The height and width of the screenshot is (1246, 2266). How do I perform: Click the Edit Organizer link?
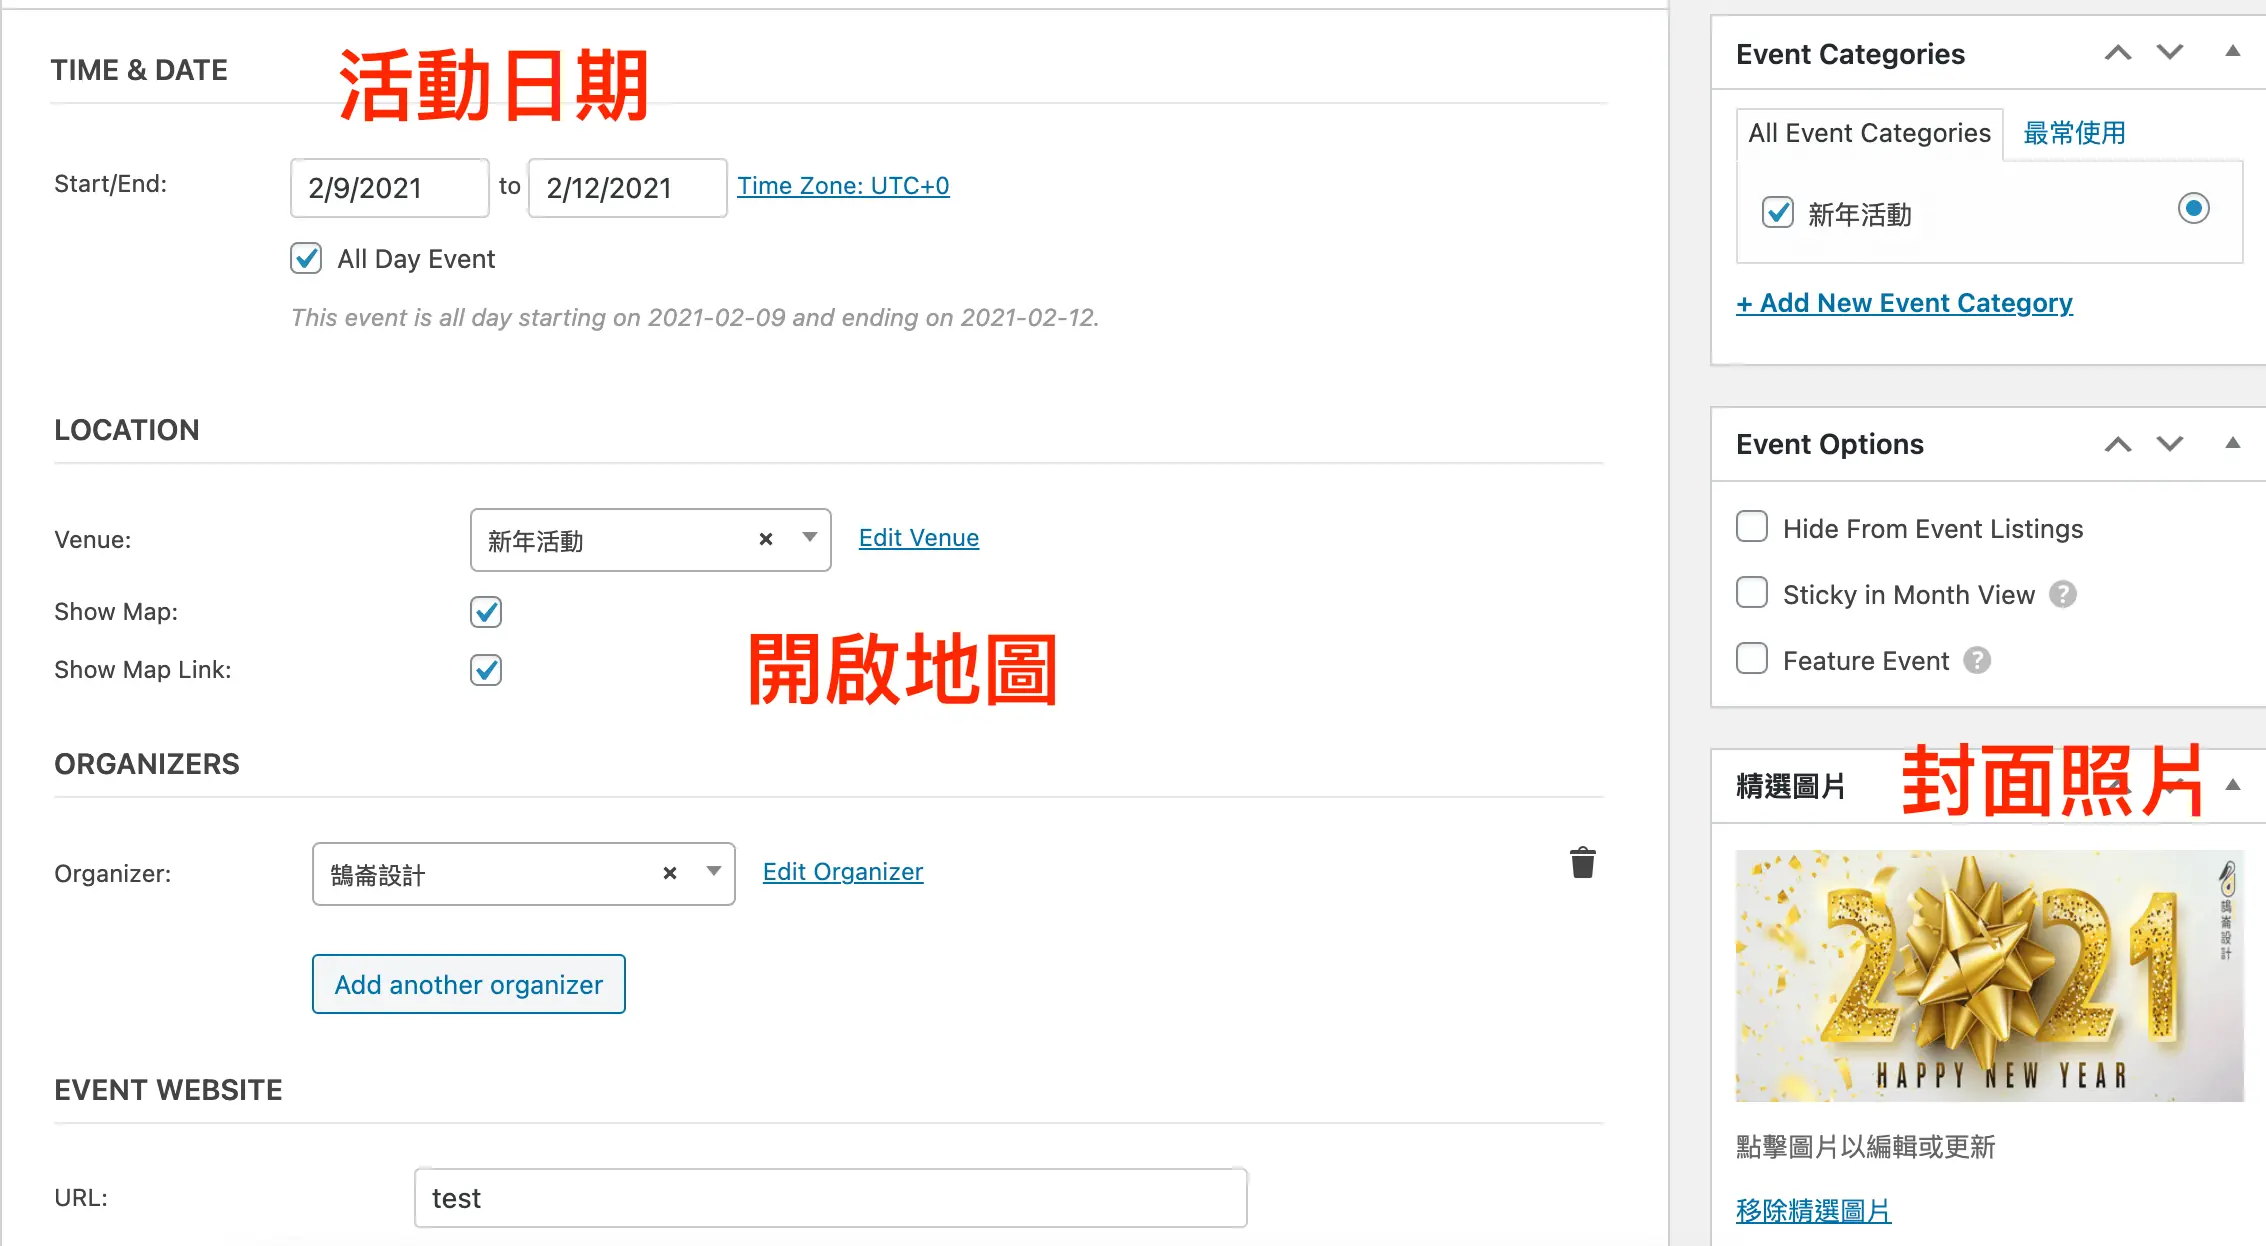point(842,872)
